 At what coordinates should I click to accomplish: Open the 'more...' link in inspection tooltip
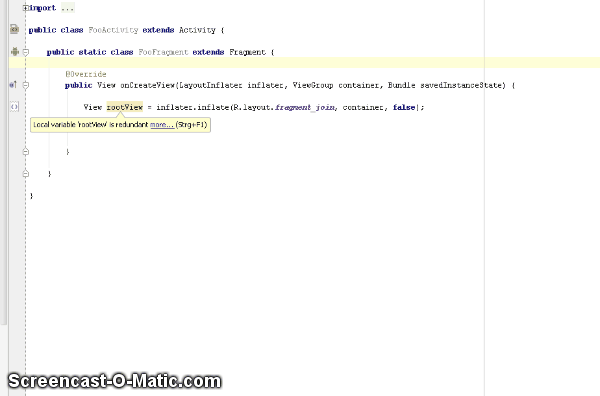pyautogui.click(x=162, y=125)
